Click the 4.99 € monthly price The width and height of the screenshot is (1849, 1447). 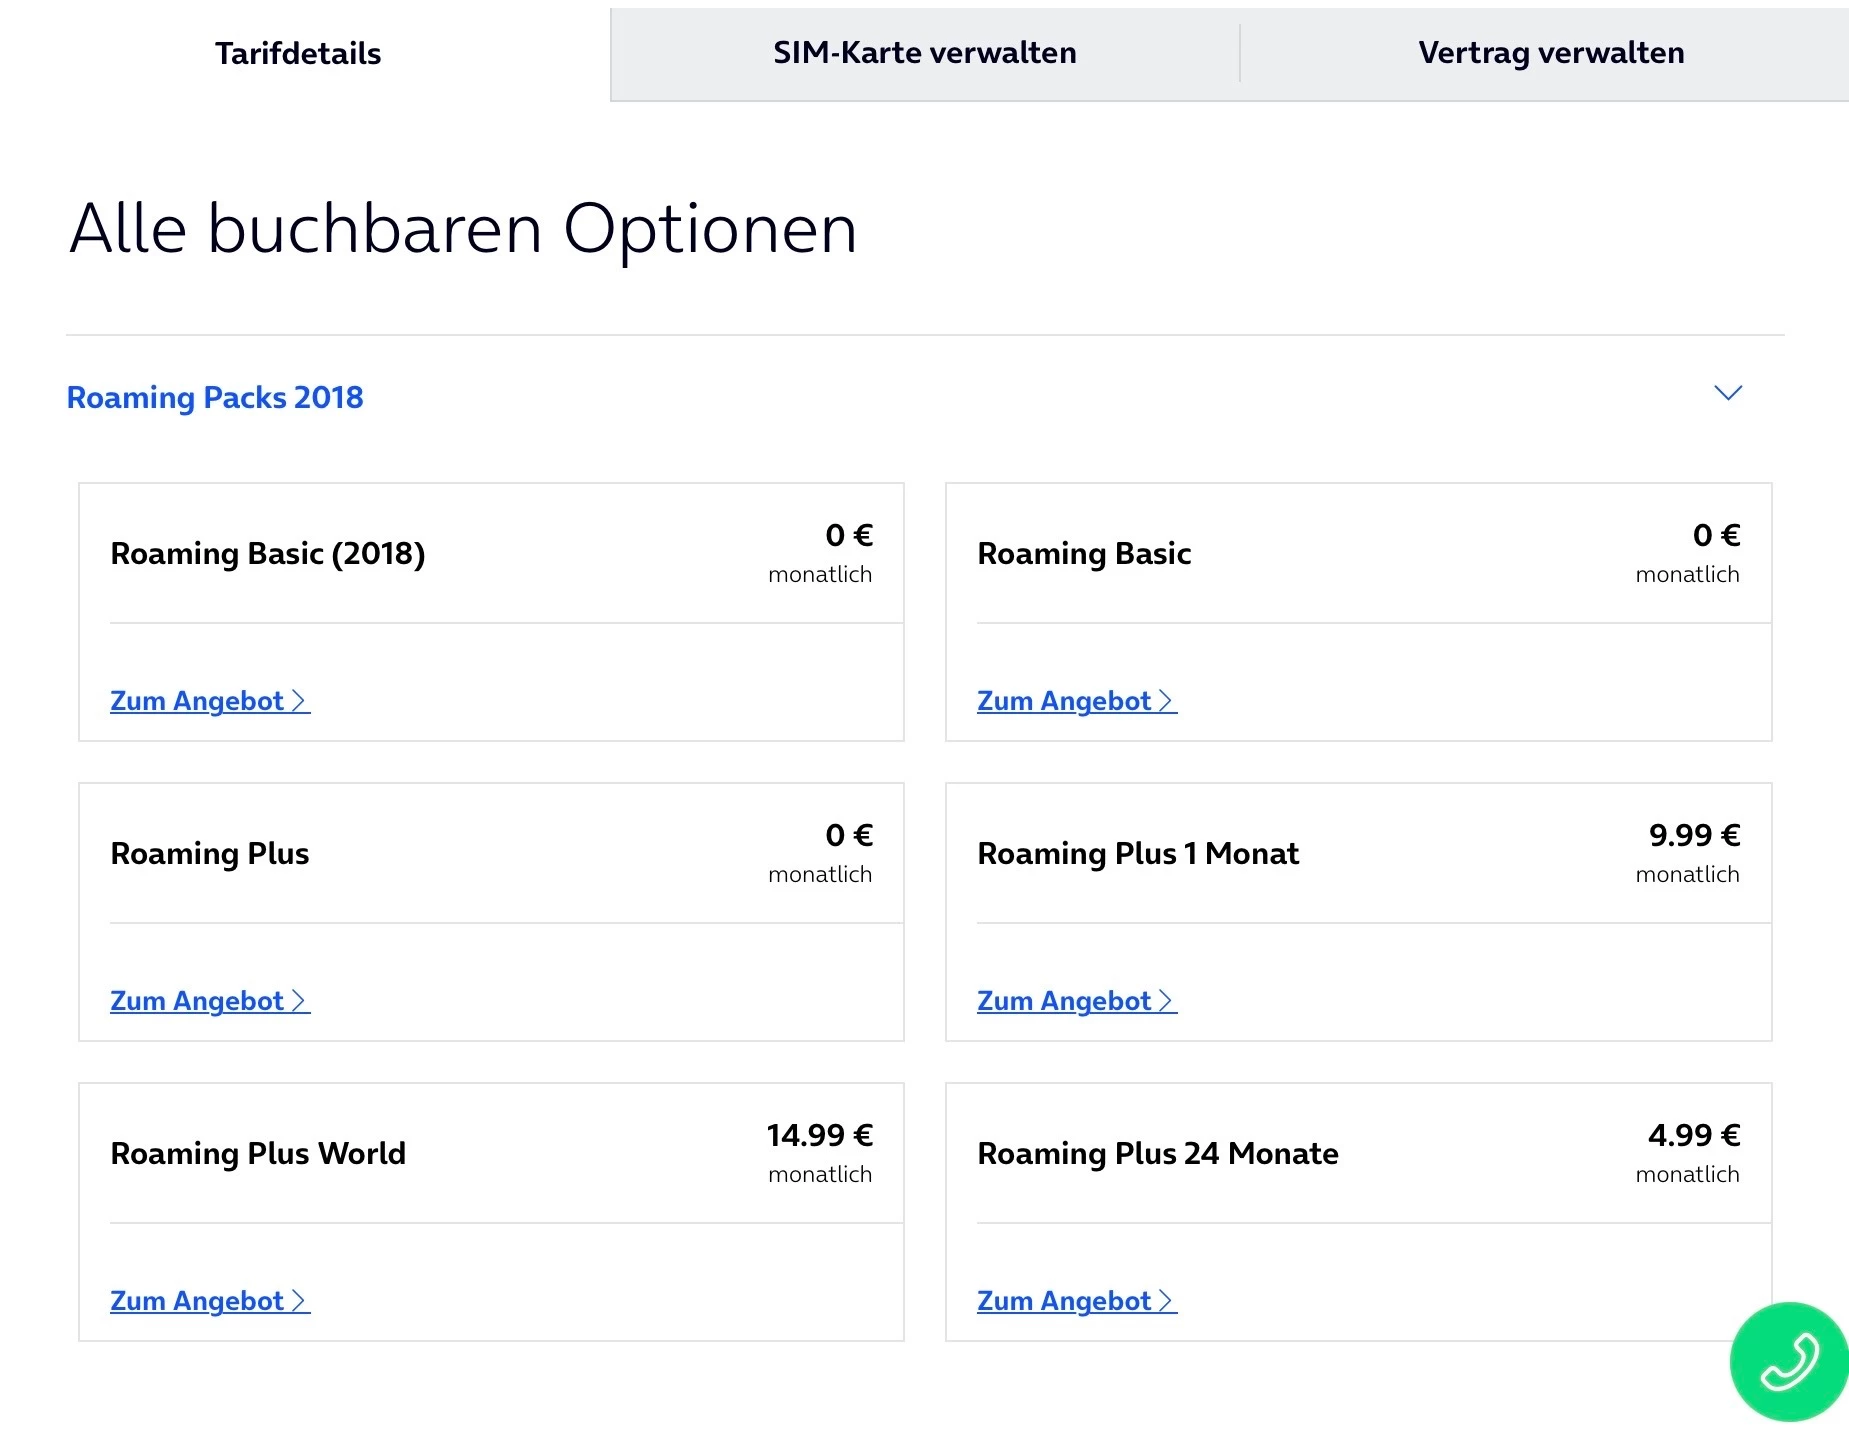[1694, 1135]
